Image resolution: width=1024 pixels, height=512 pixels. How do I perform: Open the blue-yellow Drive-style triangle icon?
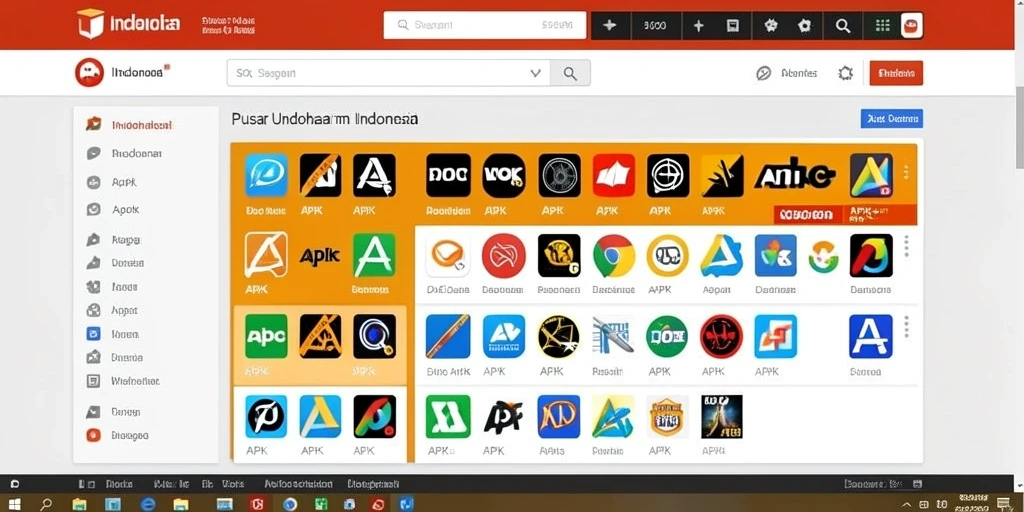[x=721, y=255]
